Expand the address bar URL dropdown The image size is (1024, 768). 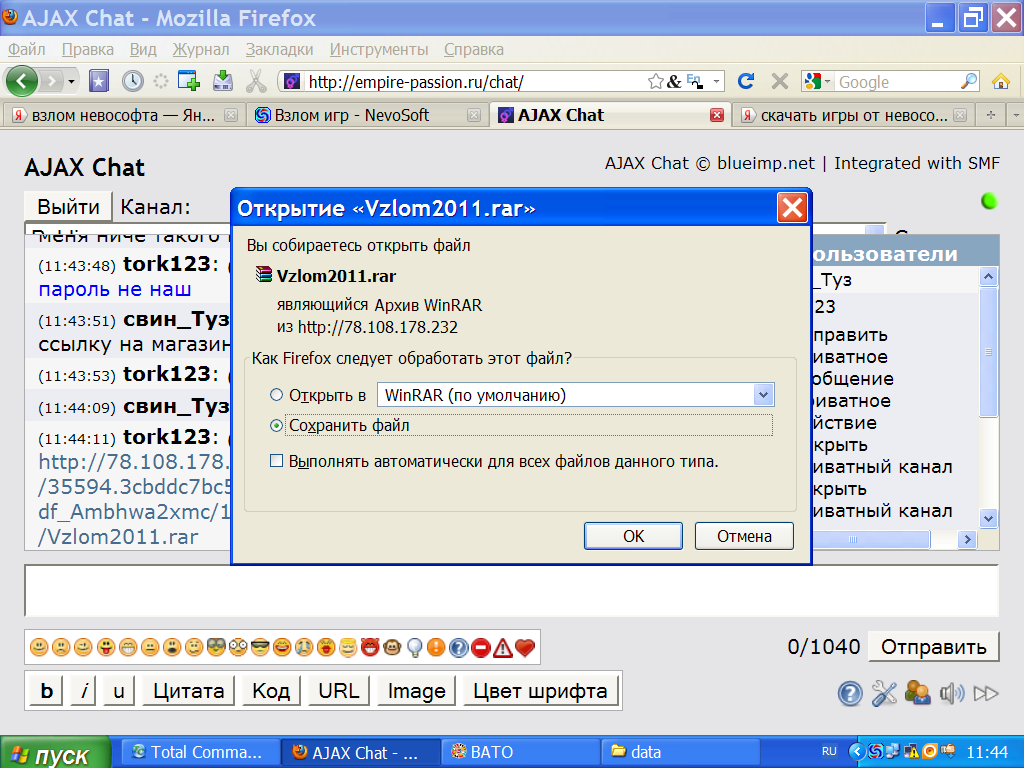pyautogui.click(x=716, y=82)
